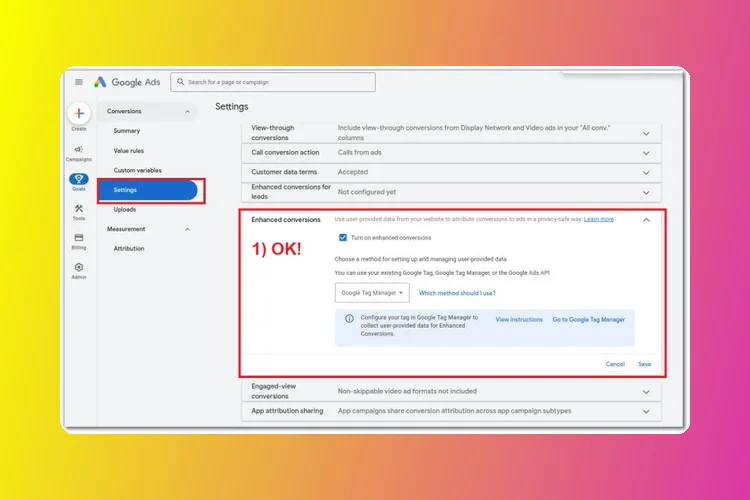Image resolution: width=750 pixels, height=500 pixels.
Task: Click the info icon in blue notice
Action: pyautogui.click(x=350, y=319)
